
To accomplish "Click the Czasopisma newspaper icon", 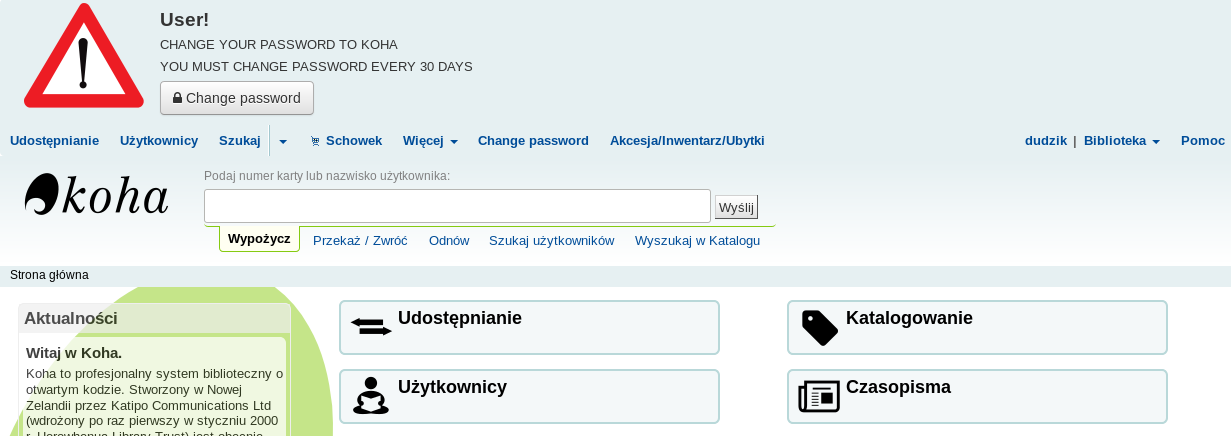I will tap(819, 396).
